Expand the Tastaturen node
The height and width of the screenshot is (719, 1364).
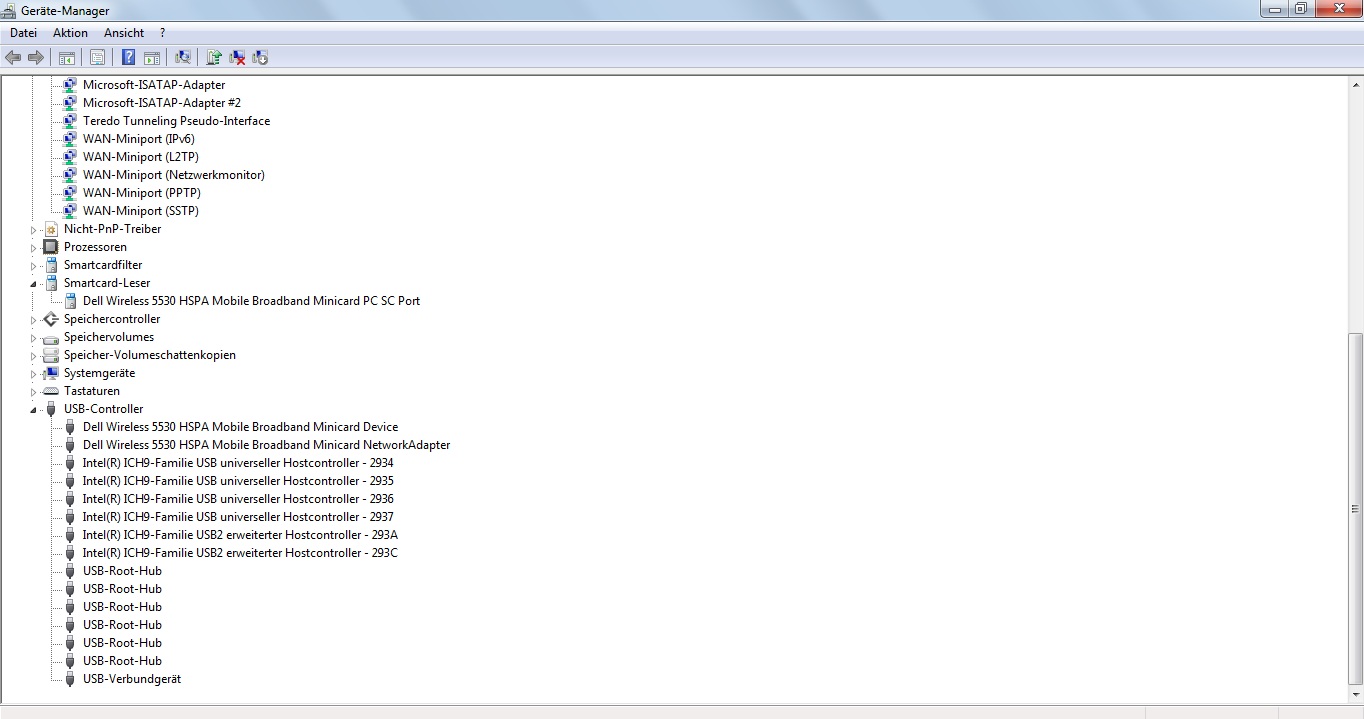33,391
